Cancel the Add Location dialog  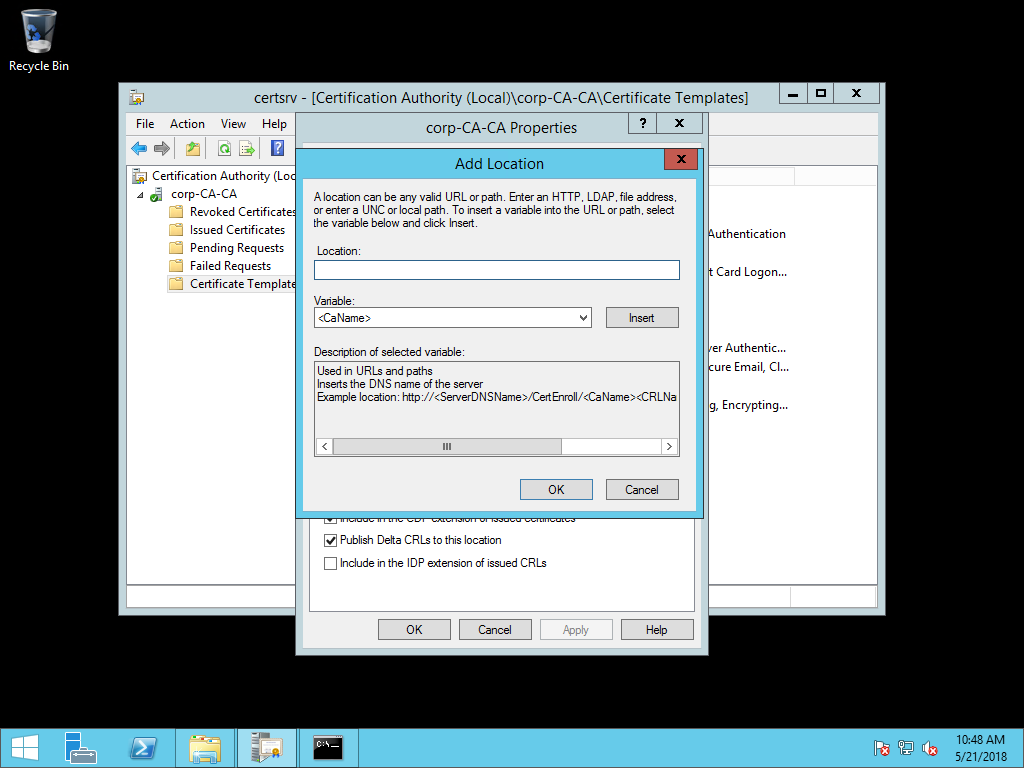pyautogui.click(x=642, y=489)
